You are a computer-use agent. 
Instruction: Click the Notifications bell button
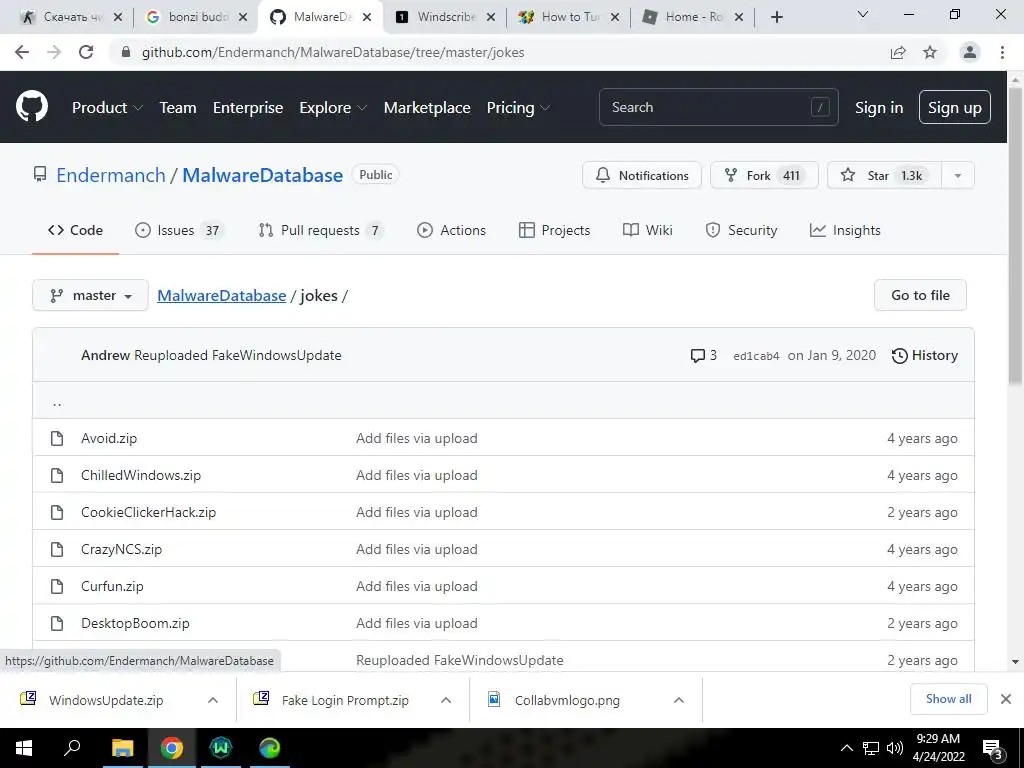(641, 175)
